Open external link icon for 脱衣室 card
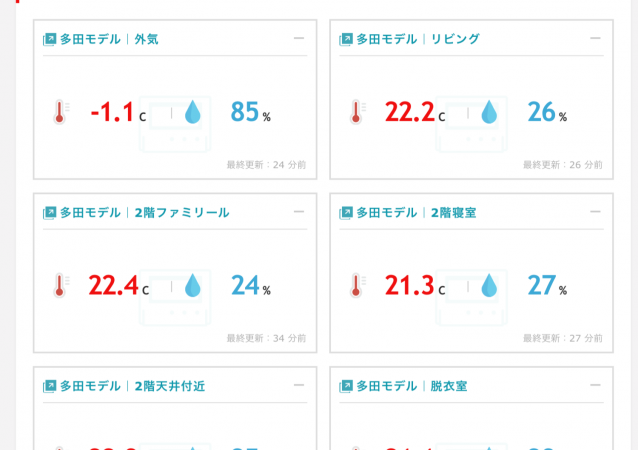This screenshot has width=638, height=450. click(x=346, y=386)
